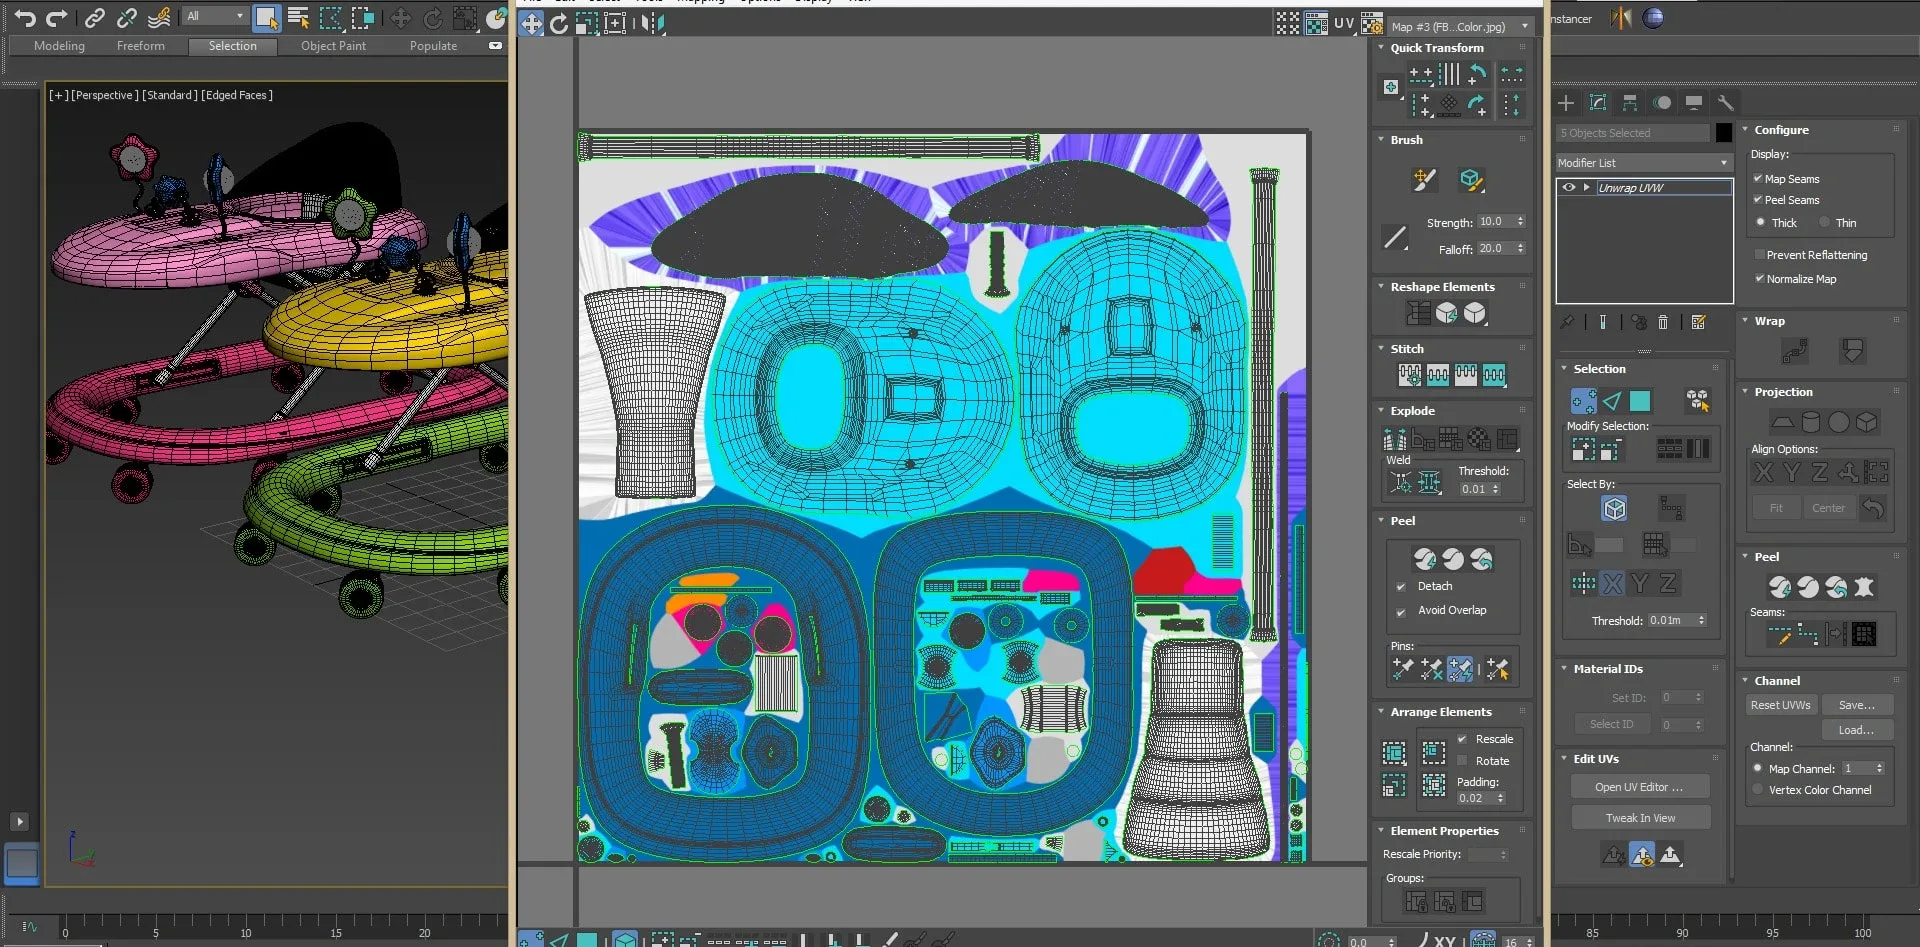Toggle Rescale checkbox in Arrange Elements

[x=1462, y=739]
